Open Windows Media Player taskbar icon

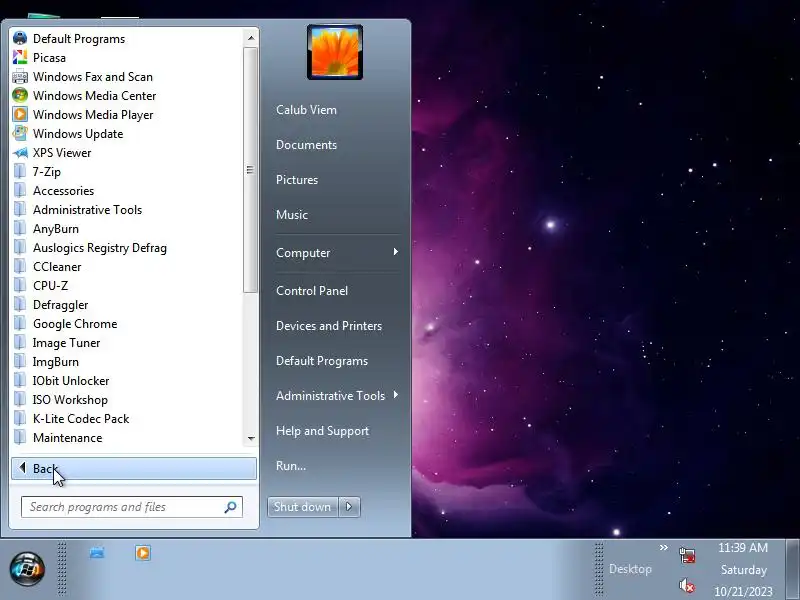(143, 553)
